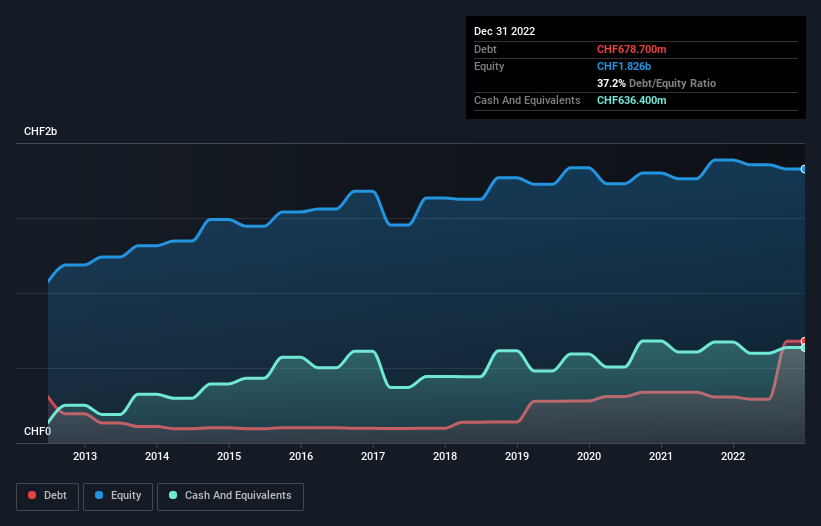Image resolution: width=821 pixels, height=526 pixels.
Task: Jump to 2019 on the time axis
Action: 517,457
